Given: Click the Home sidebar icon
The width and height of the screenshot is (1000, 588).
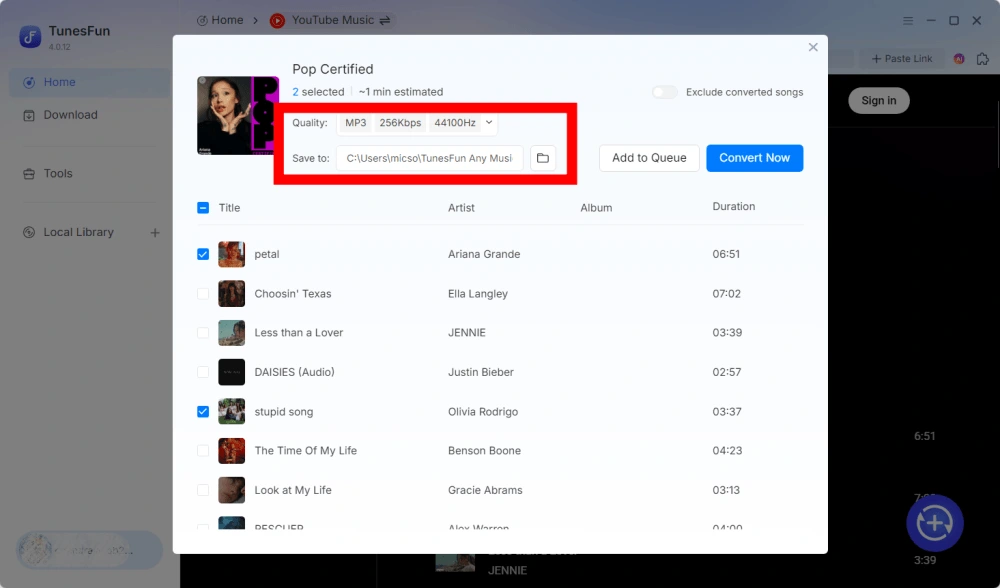Looking at the screenshot, I should pyautogui.click(x=29, y=82).
